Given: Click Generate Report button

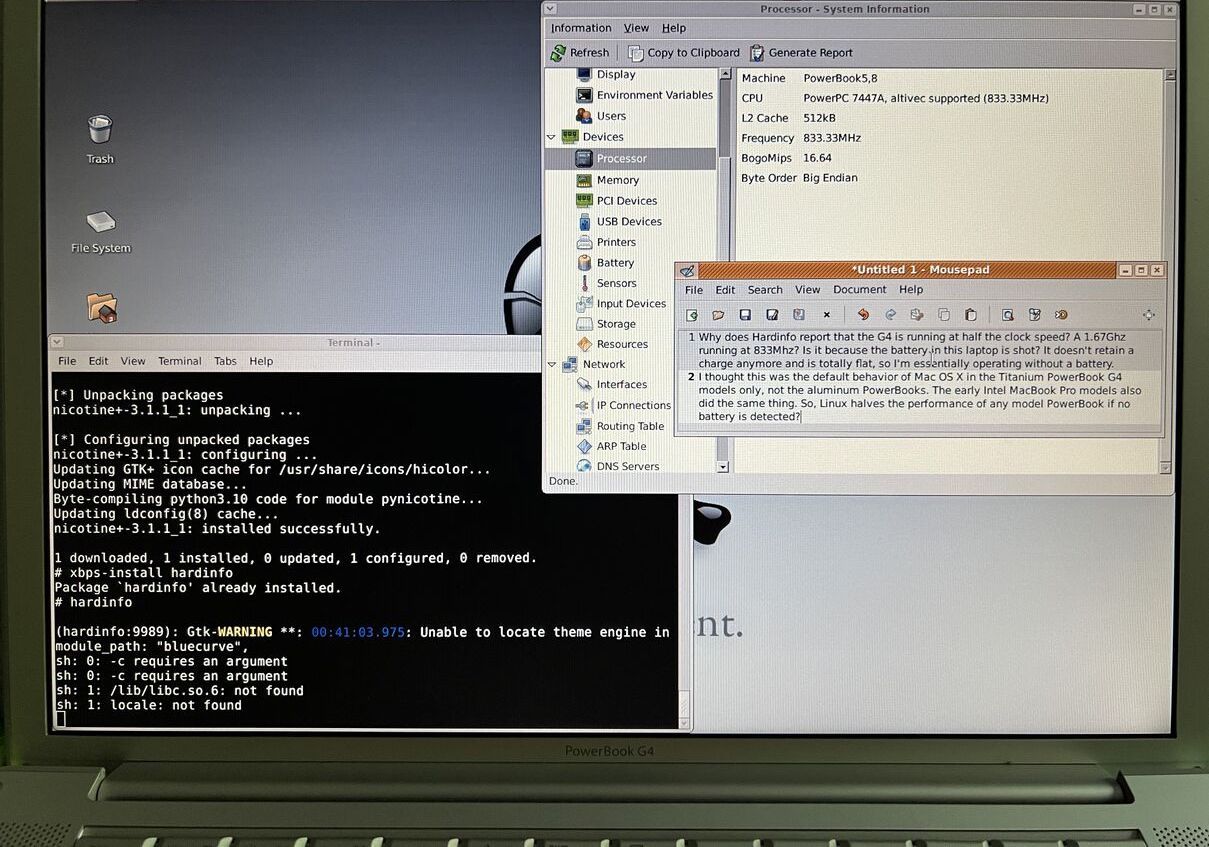Looking at the screenshot, I should pos(801,53).
